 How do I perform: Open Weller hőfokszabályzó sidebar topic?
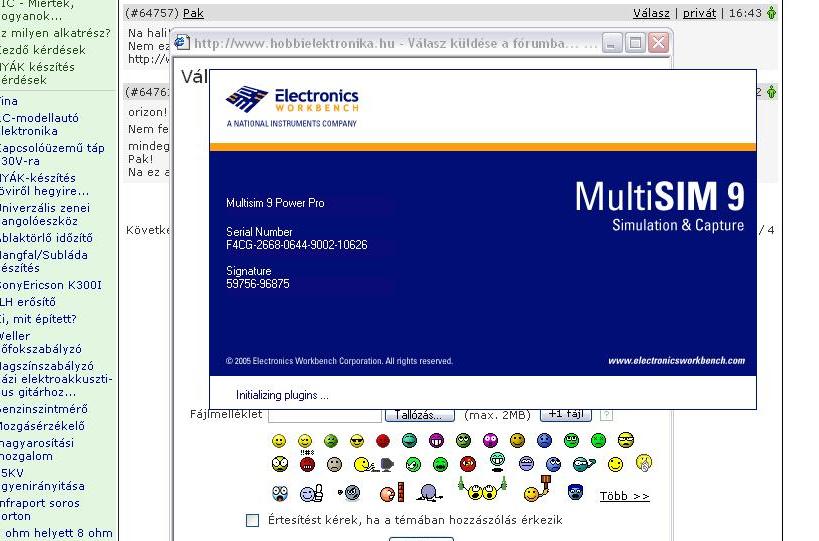41,342
